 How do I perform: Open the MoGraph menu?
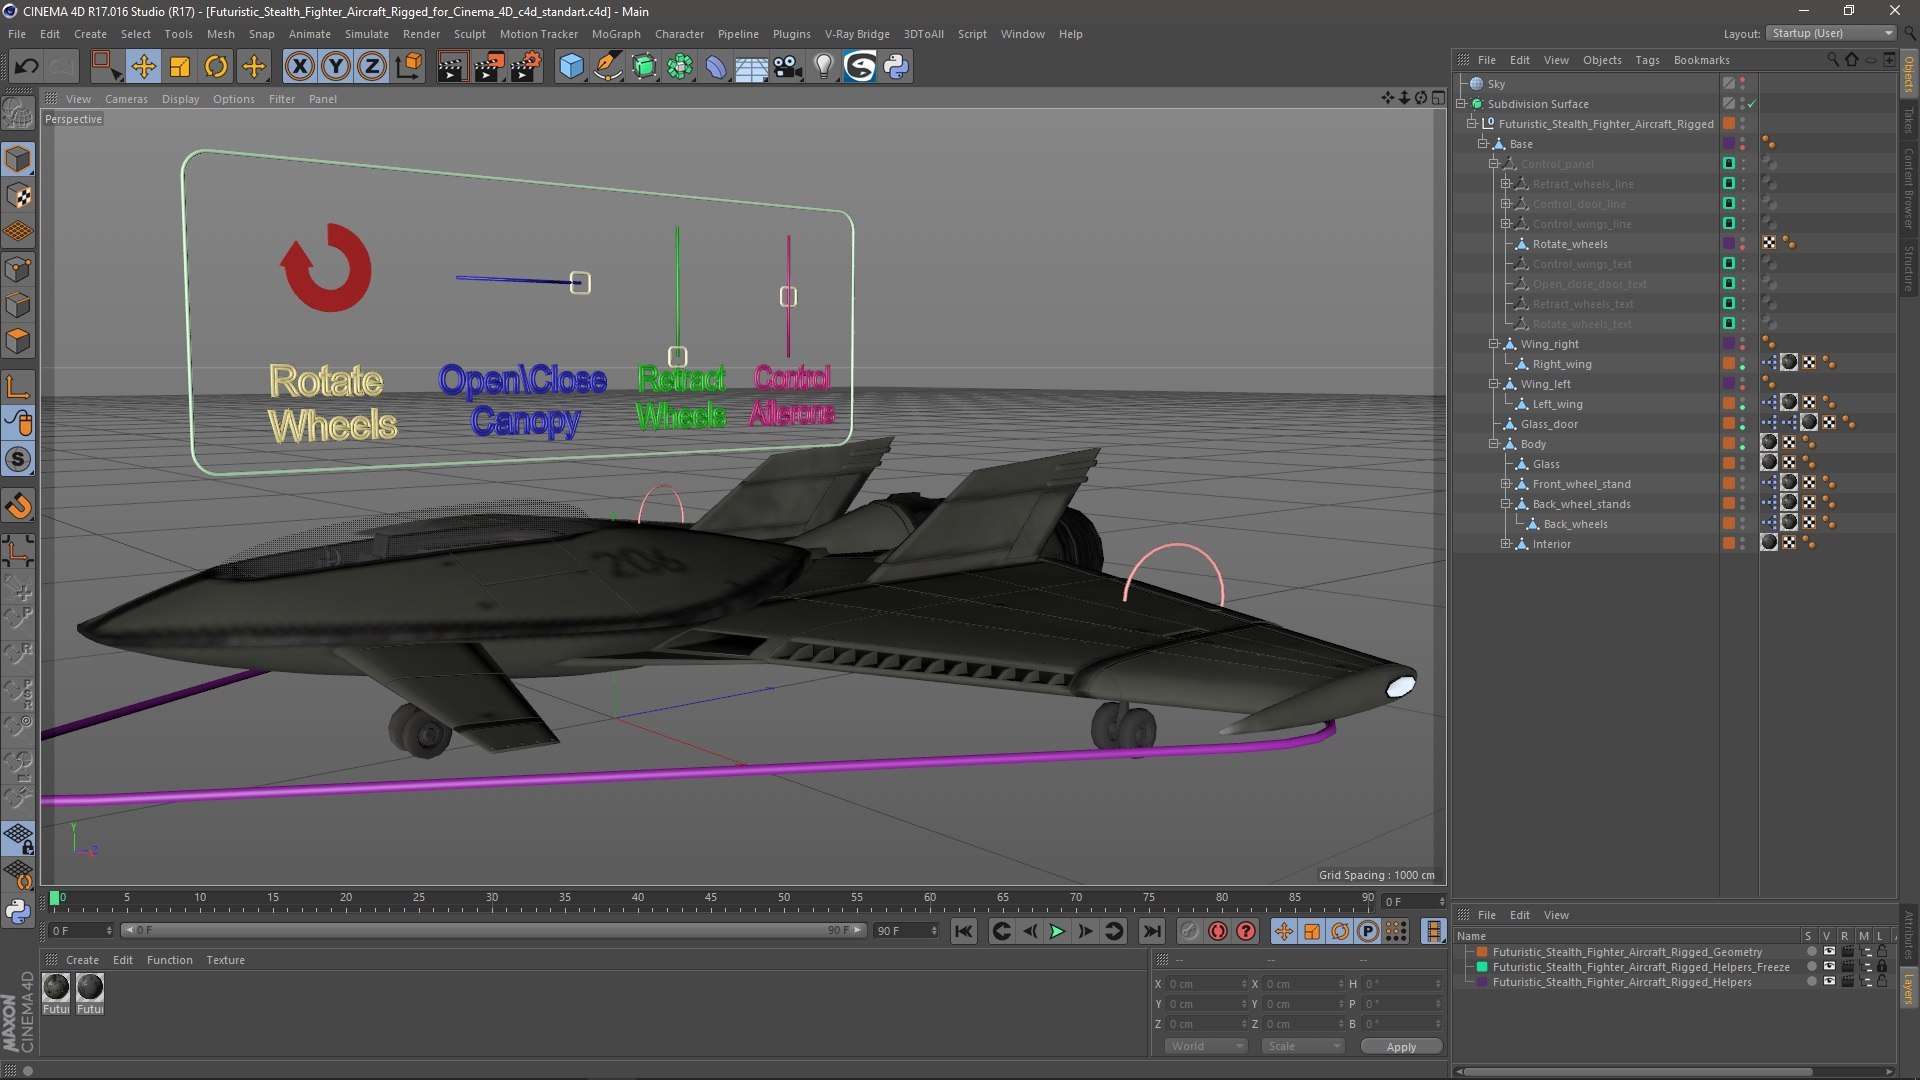point(616,34)
